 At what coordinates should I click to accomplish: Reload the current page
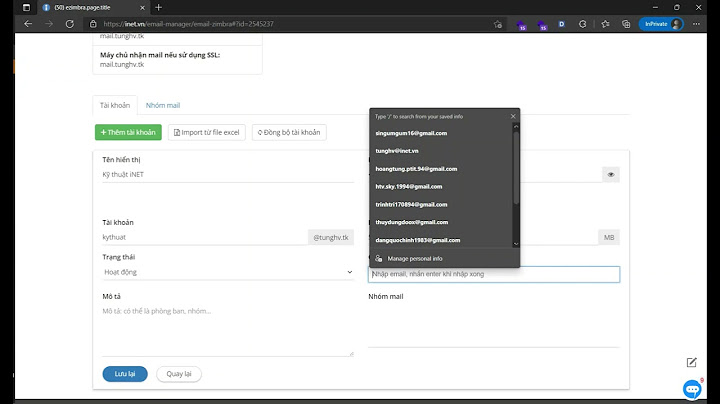click(70, 24)
